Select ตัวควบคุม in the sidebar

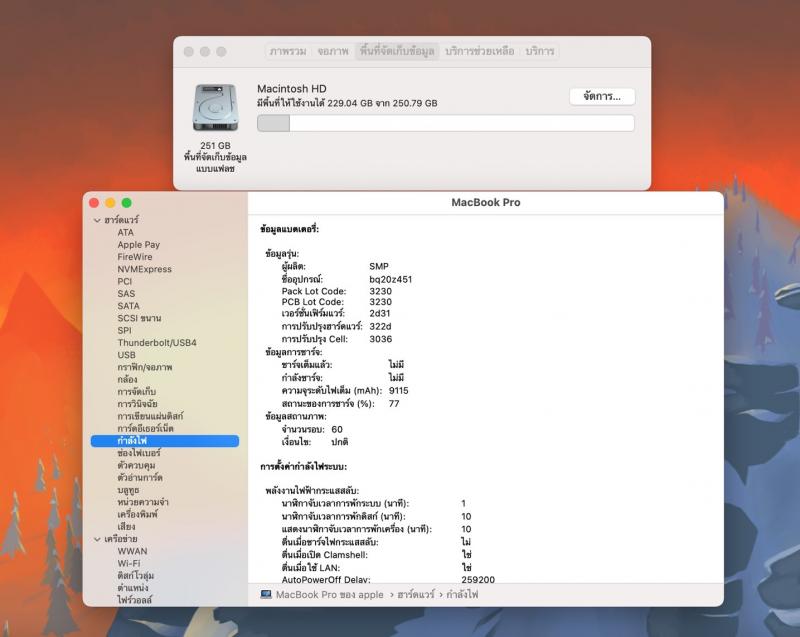point(136,465)
